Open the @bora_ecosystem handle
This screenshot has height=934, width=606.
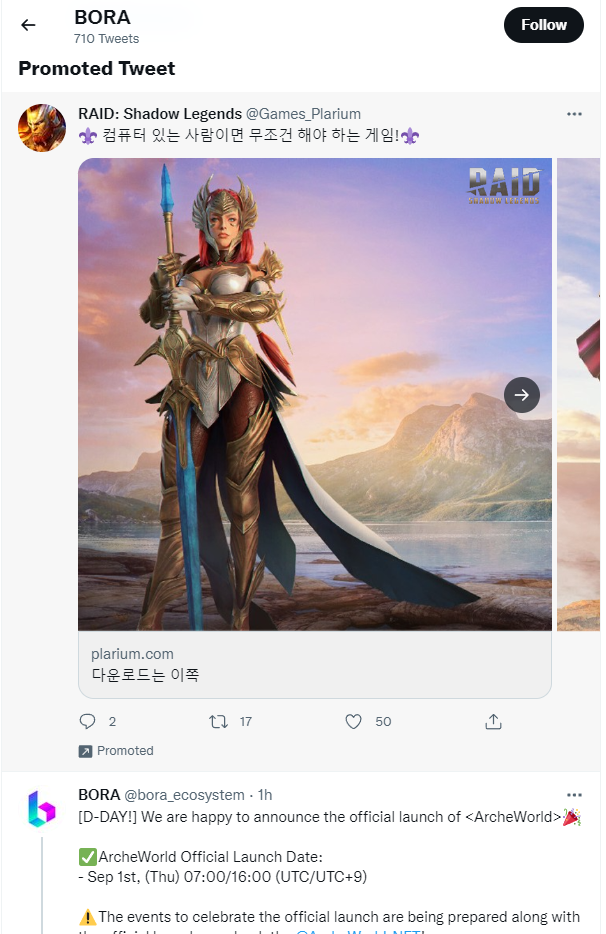(184, 795)
